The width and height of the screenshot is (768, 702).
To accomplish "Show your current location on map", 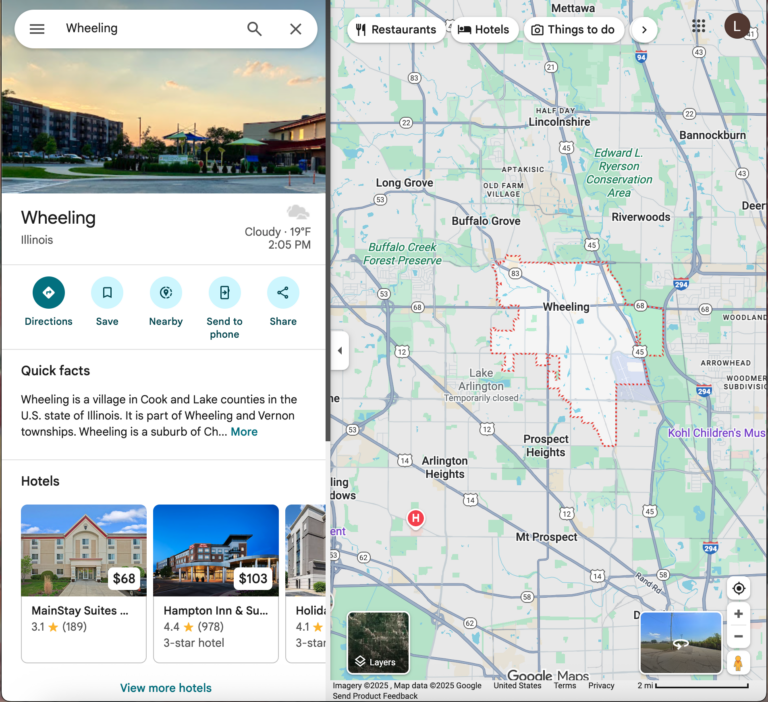I will pyautogui.click(x=739, y=588).
